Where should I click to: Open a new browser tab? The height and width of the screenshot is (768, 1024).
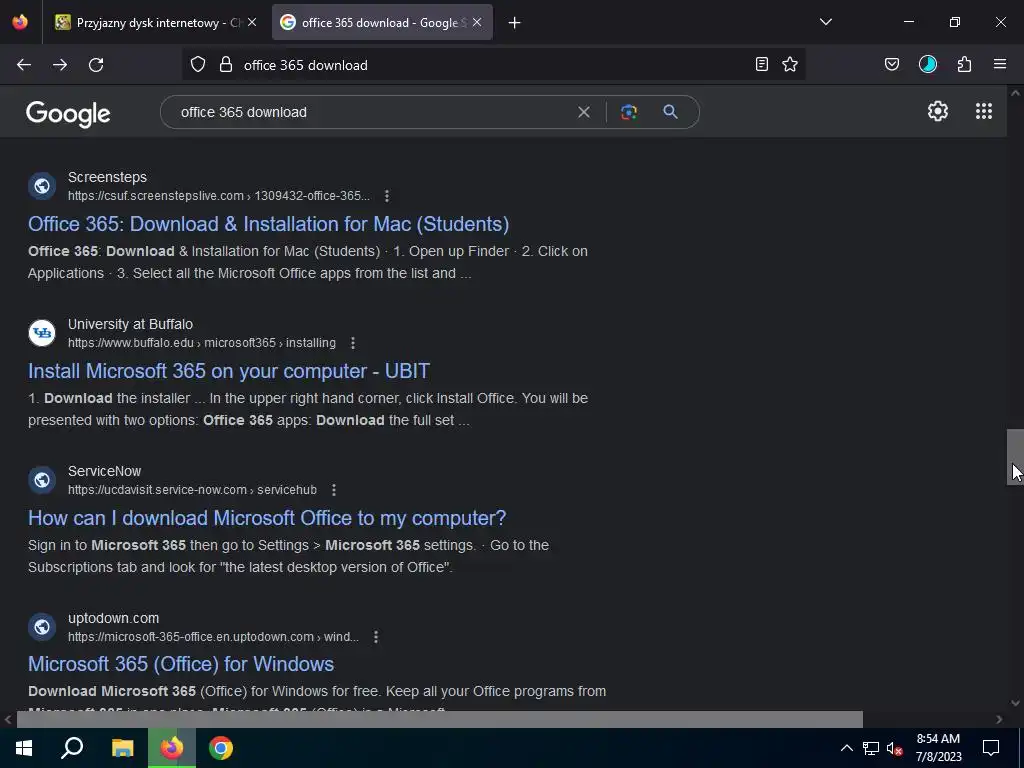click(x=515, y=23)
